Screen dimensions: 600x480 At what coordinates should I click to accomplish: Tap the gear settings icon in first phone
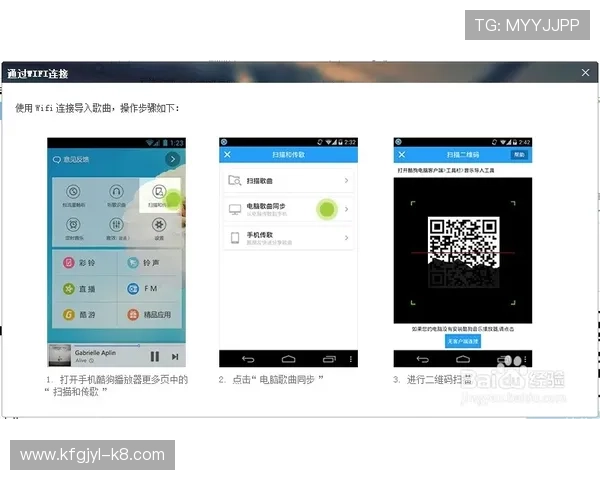point(159,224)
